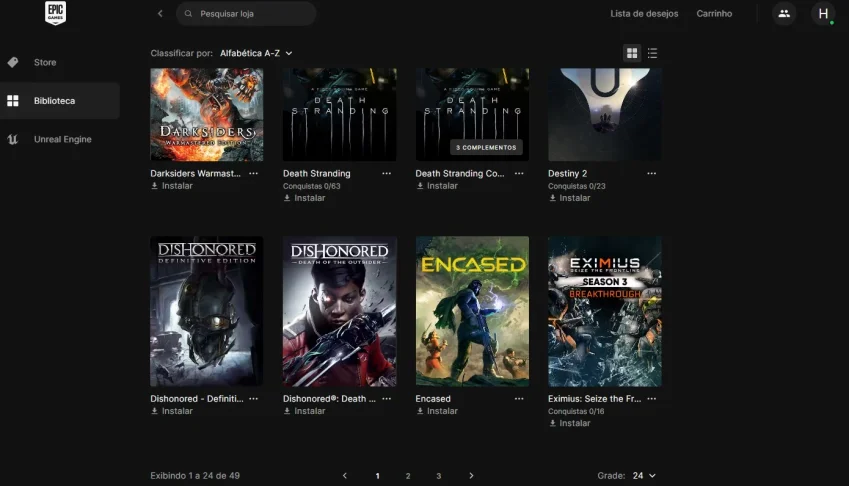849x486 pixels.
Task: Install Dishonored - Definitive Edition
Action: 172,411
